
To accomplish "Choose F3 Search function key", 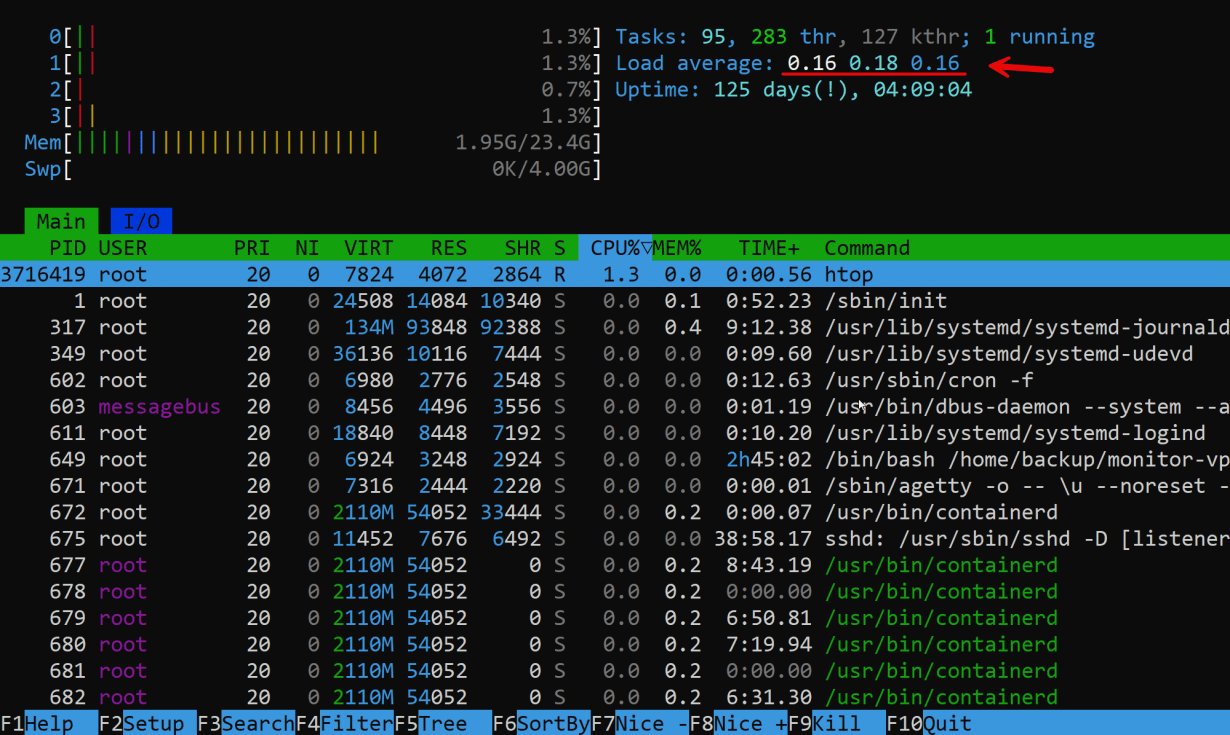I will [245, 723].
